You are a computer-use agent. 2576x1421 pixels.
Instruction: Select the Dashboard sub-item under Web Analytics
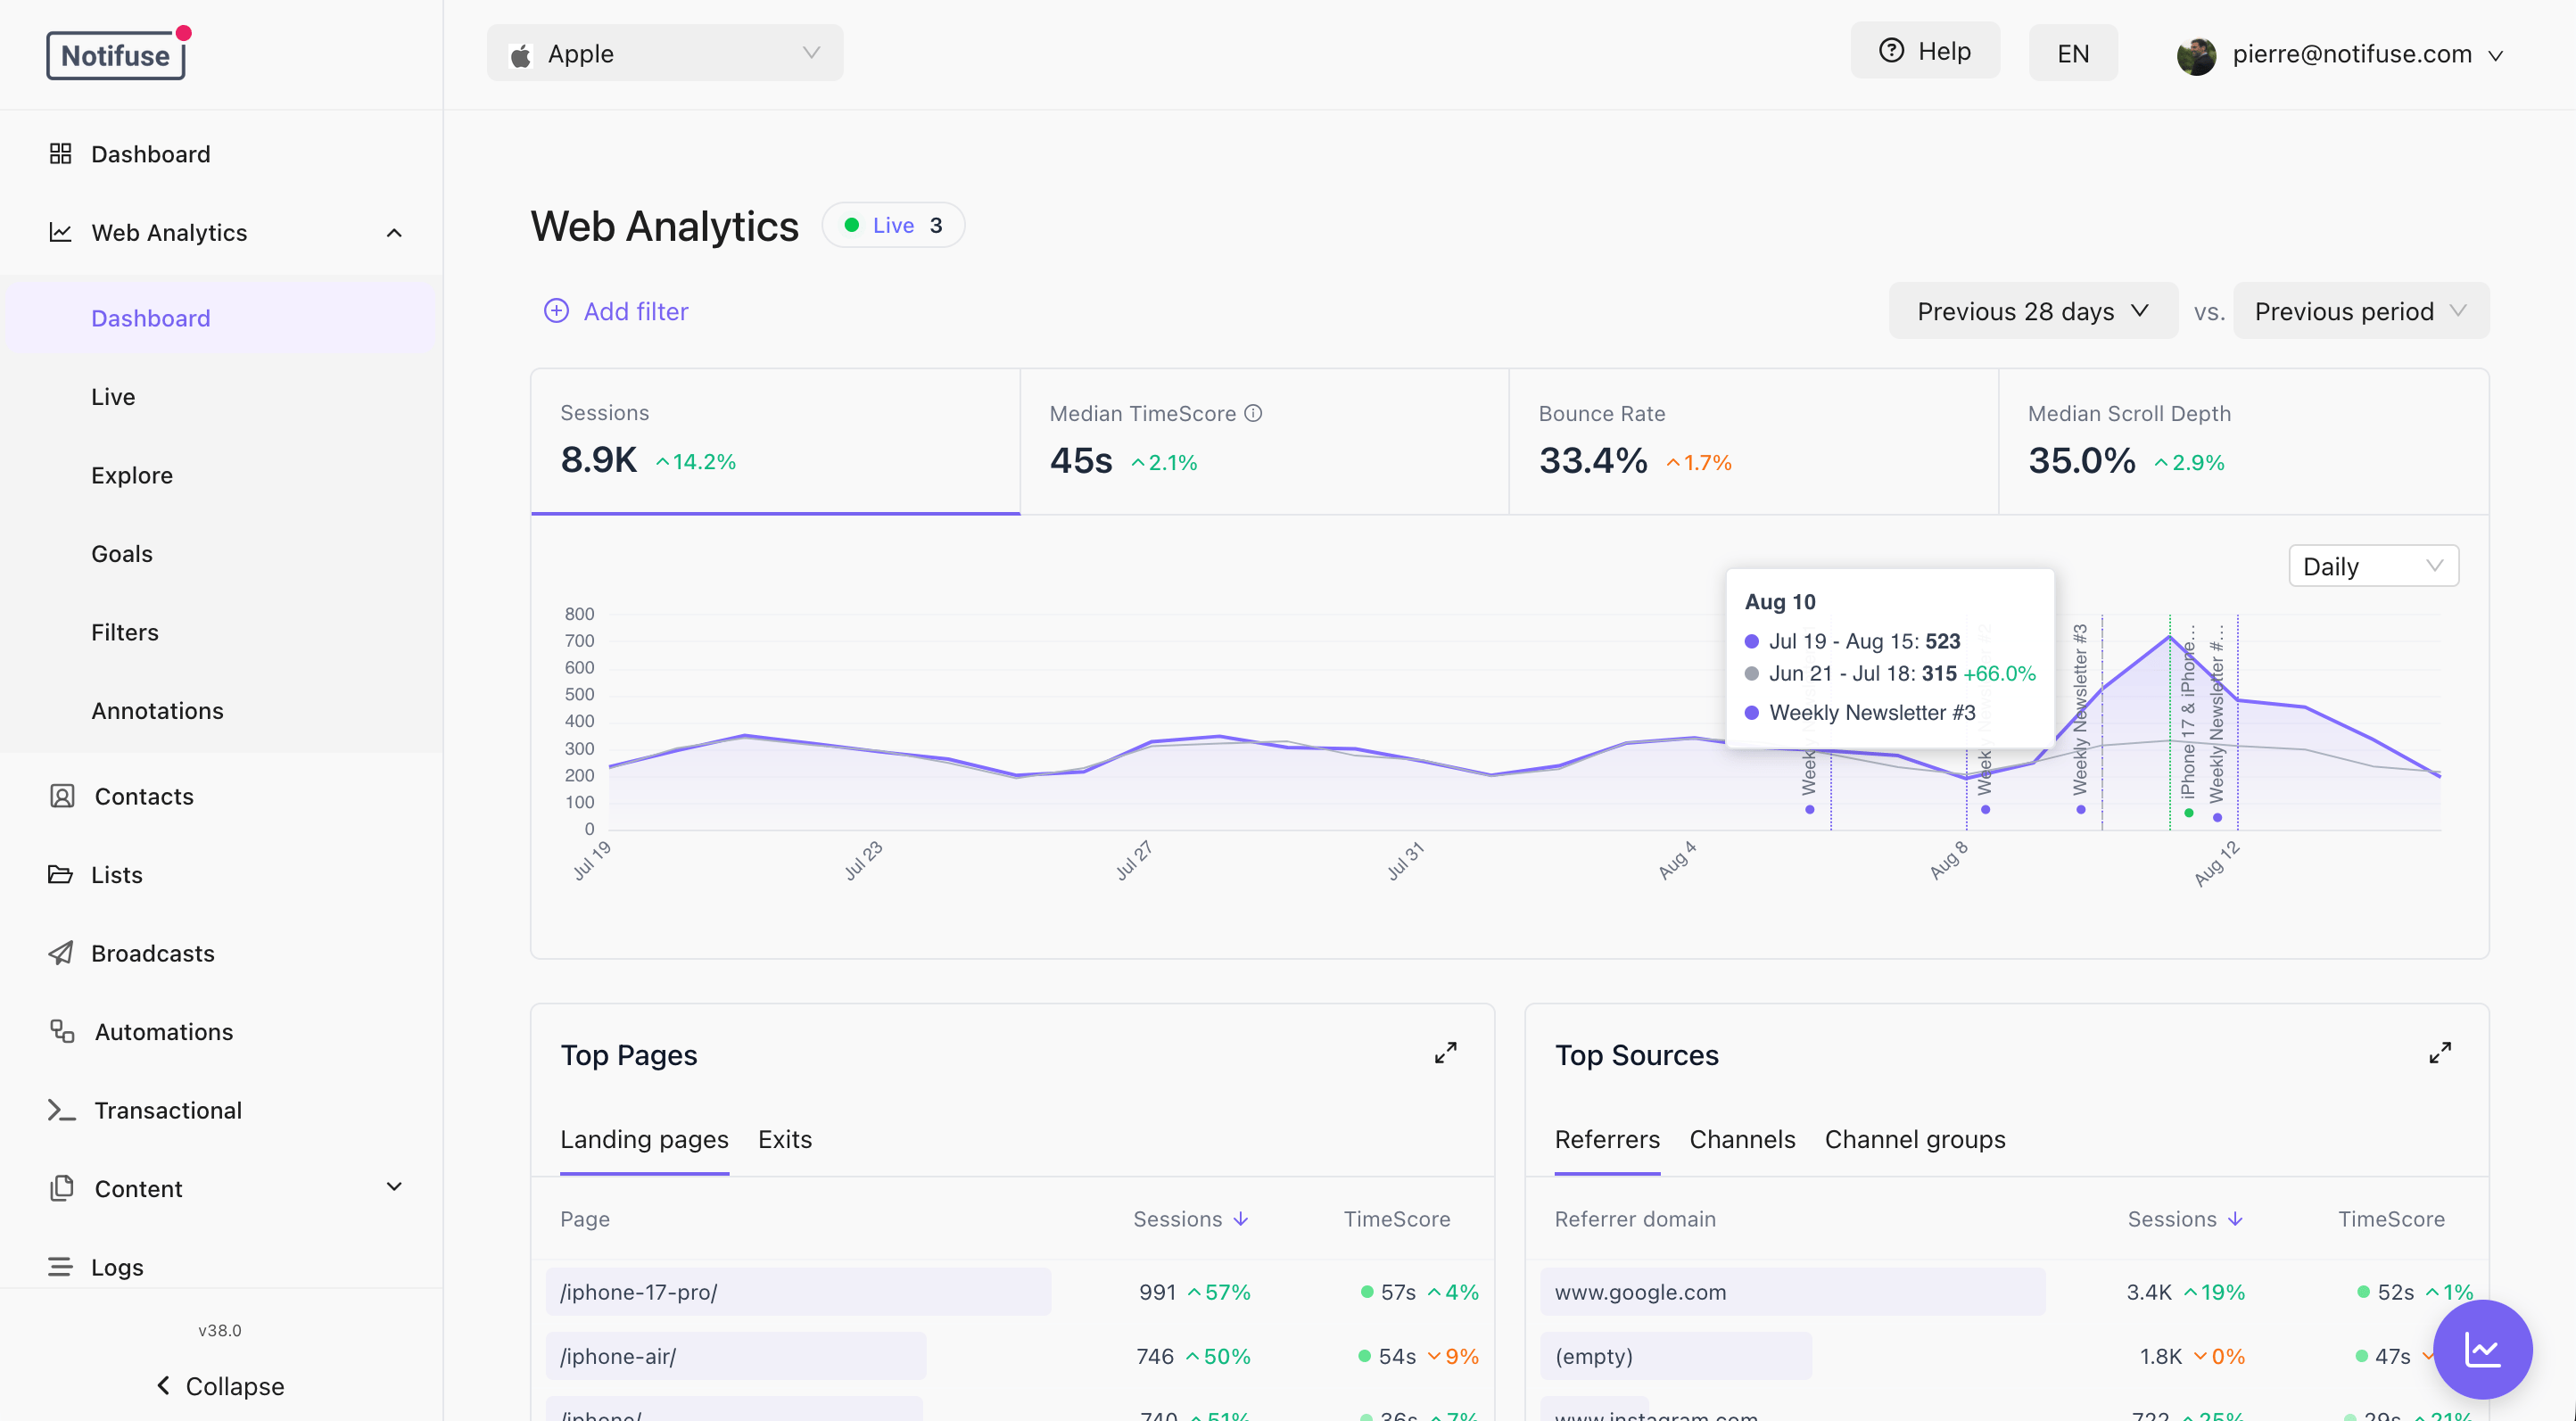220,318
